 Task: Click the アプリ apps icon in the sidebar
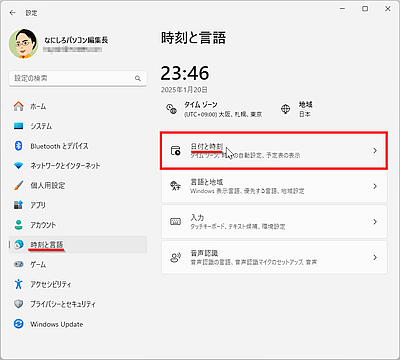19,205
